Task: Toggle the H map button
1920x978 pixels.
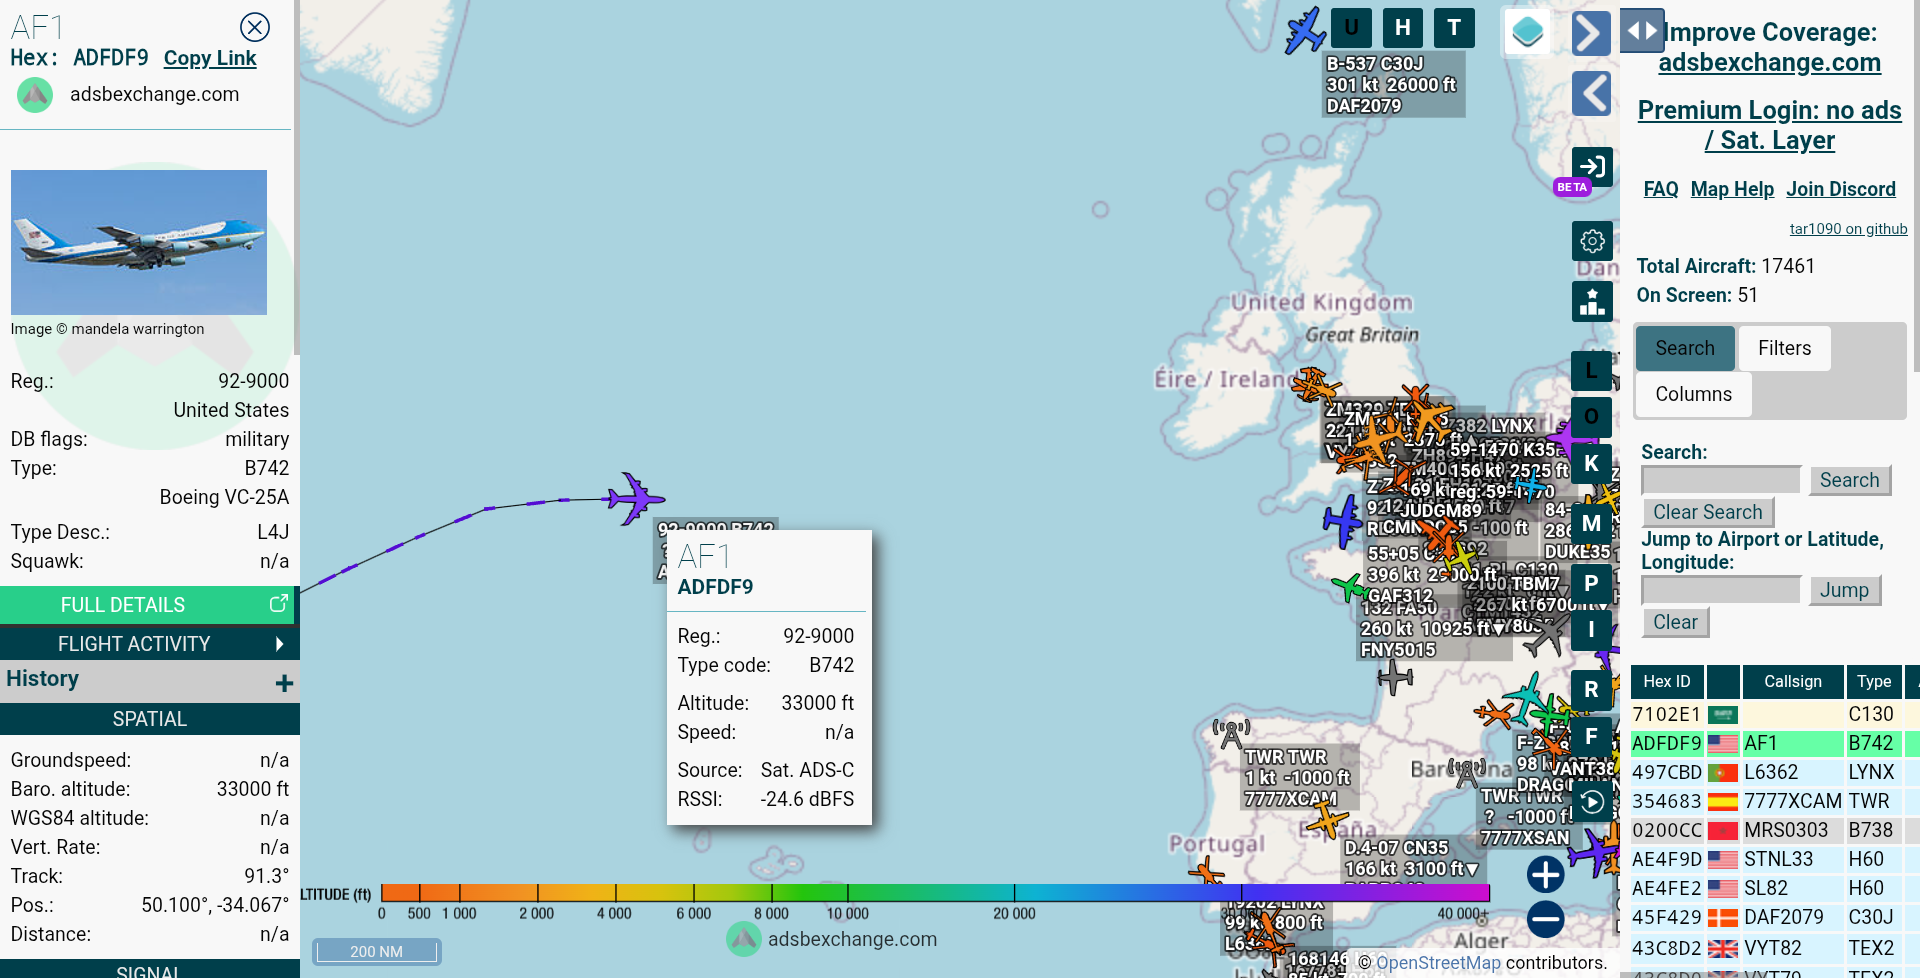Action: (x=1403, y=28)
